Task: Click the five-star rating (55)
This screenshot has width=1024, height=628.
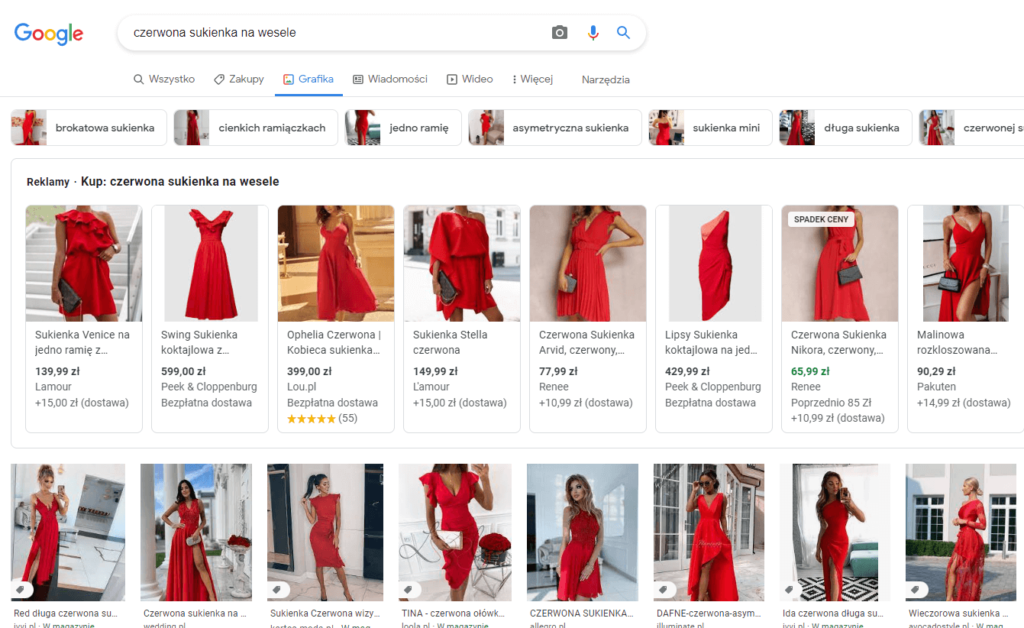Action: (x=323, y=418)
